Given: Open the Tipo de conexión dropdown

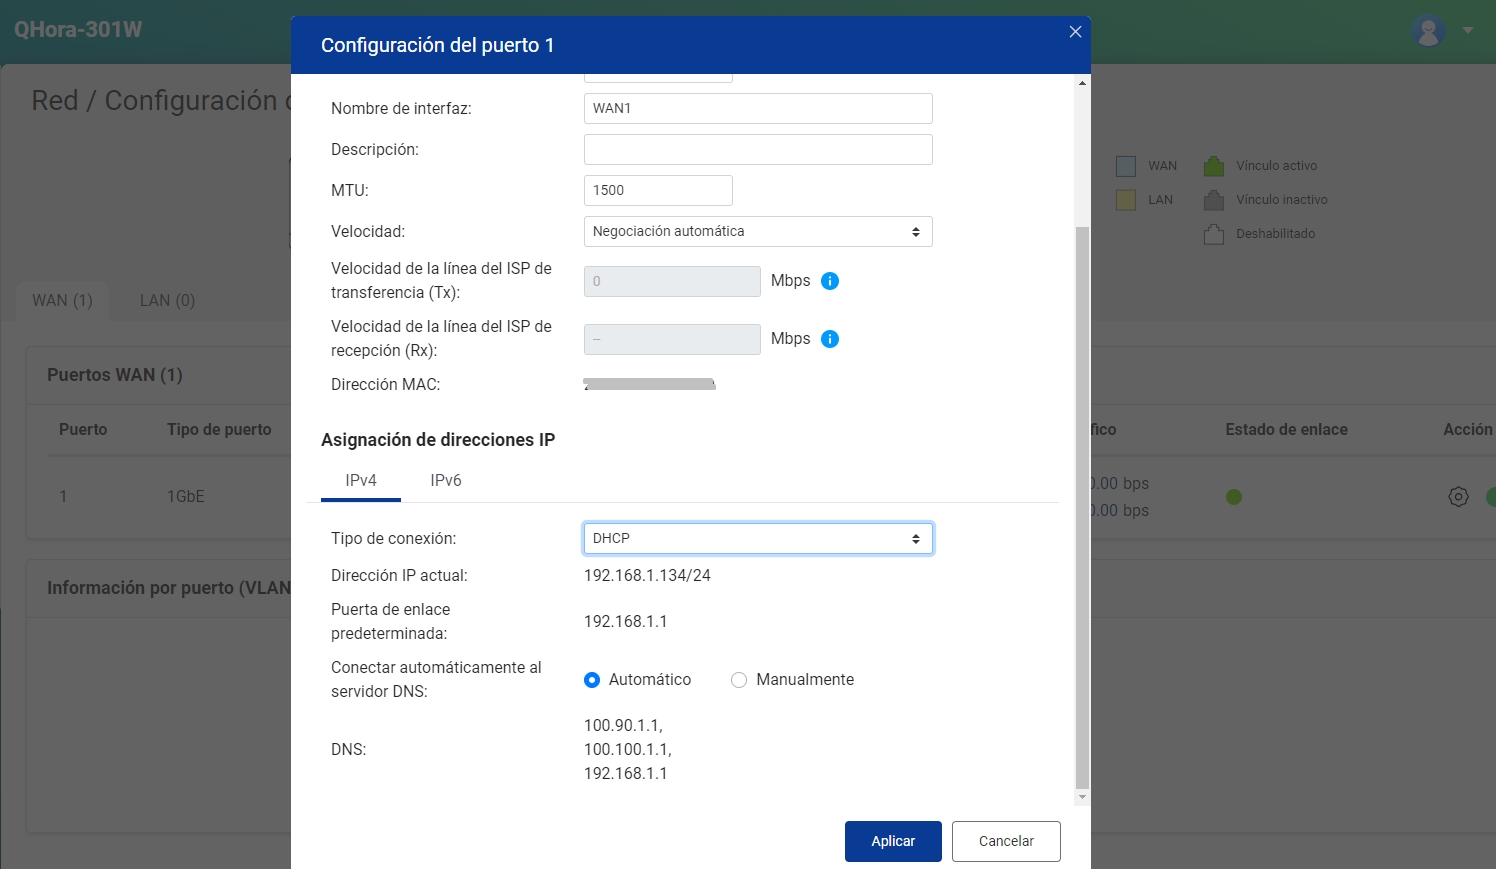Looking at the screenshot, I should pos(758,539).
